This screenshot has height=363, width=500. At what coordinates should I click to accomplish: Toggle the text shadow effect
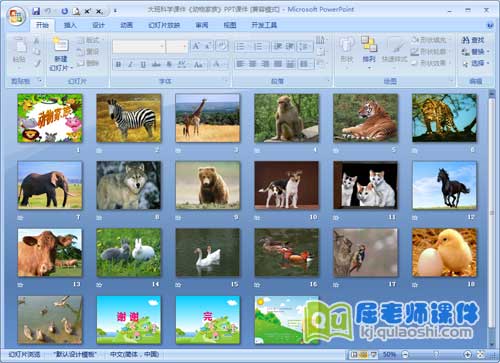[169, 64]
